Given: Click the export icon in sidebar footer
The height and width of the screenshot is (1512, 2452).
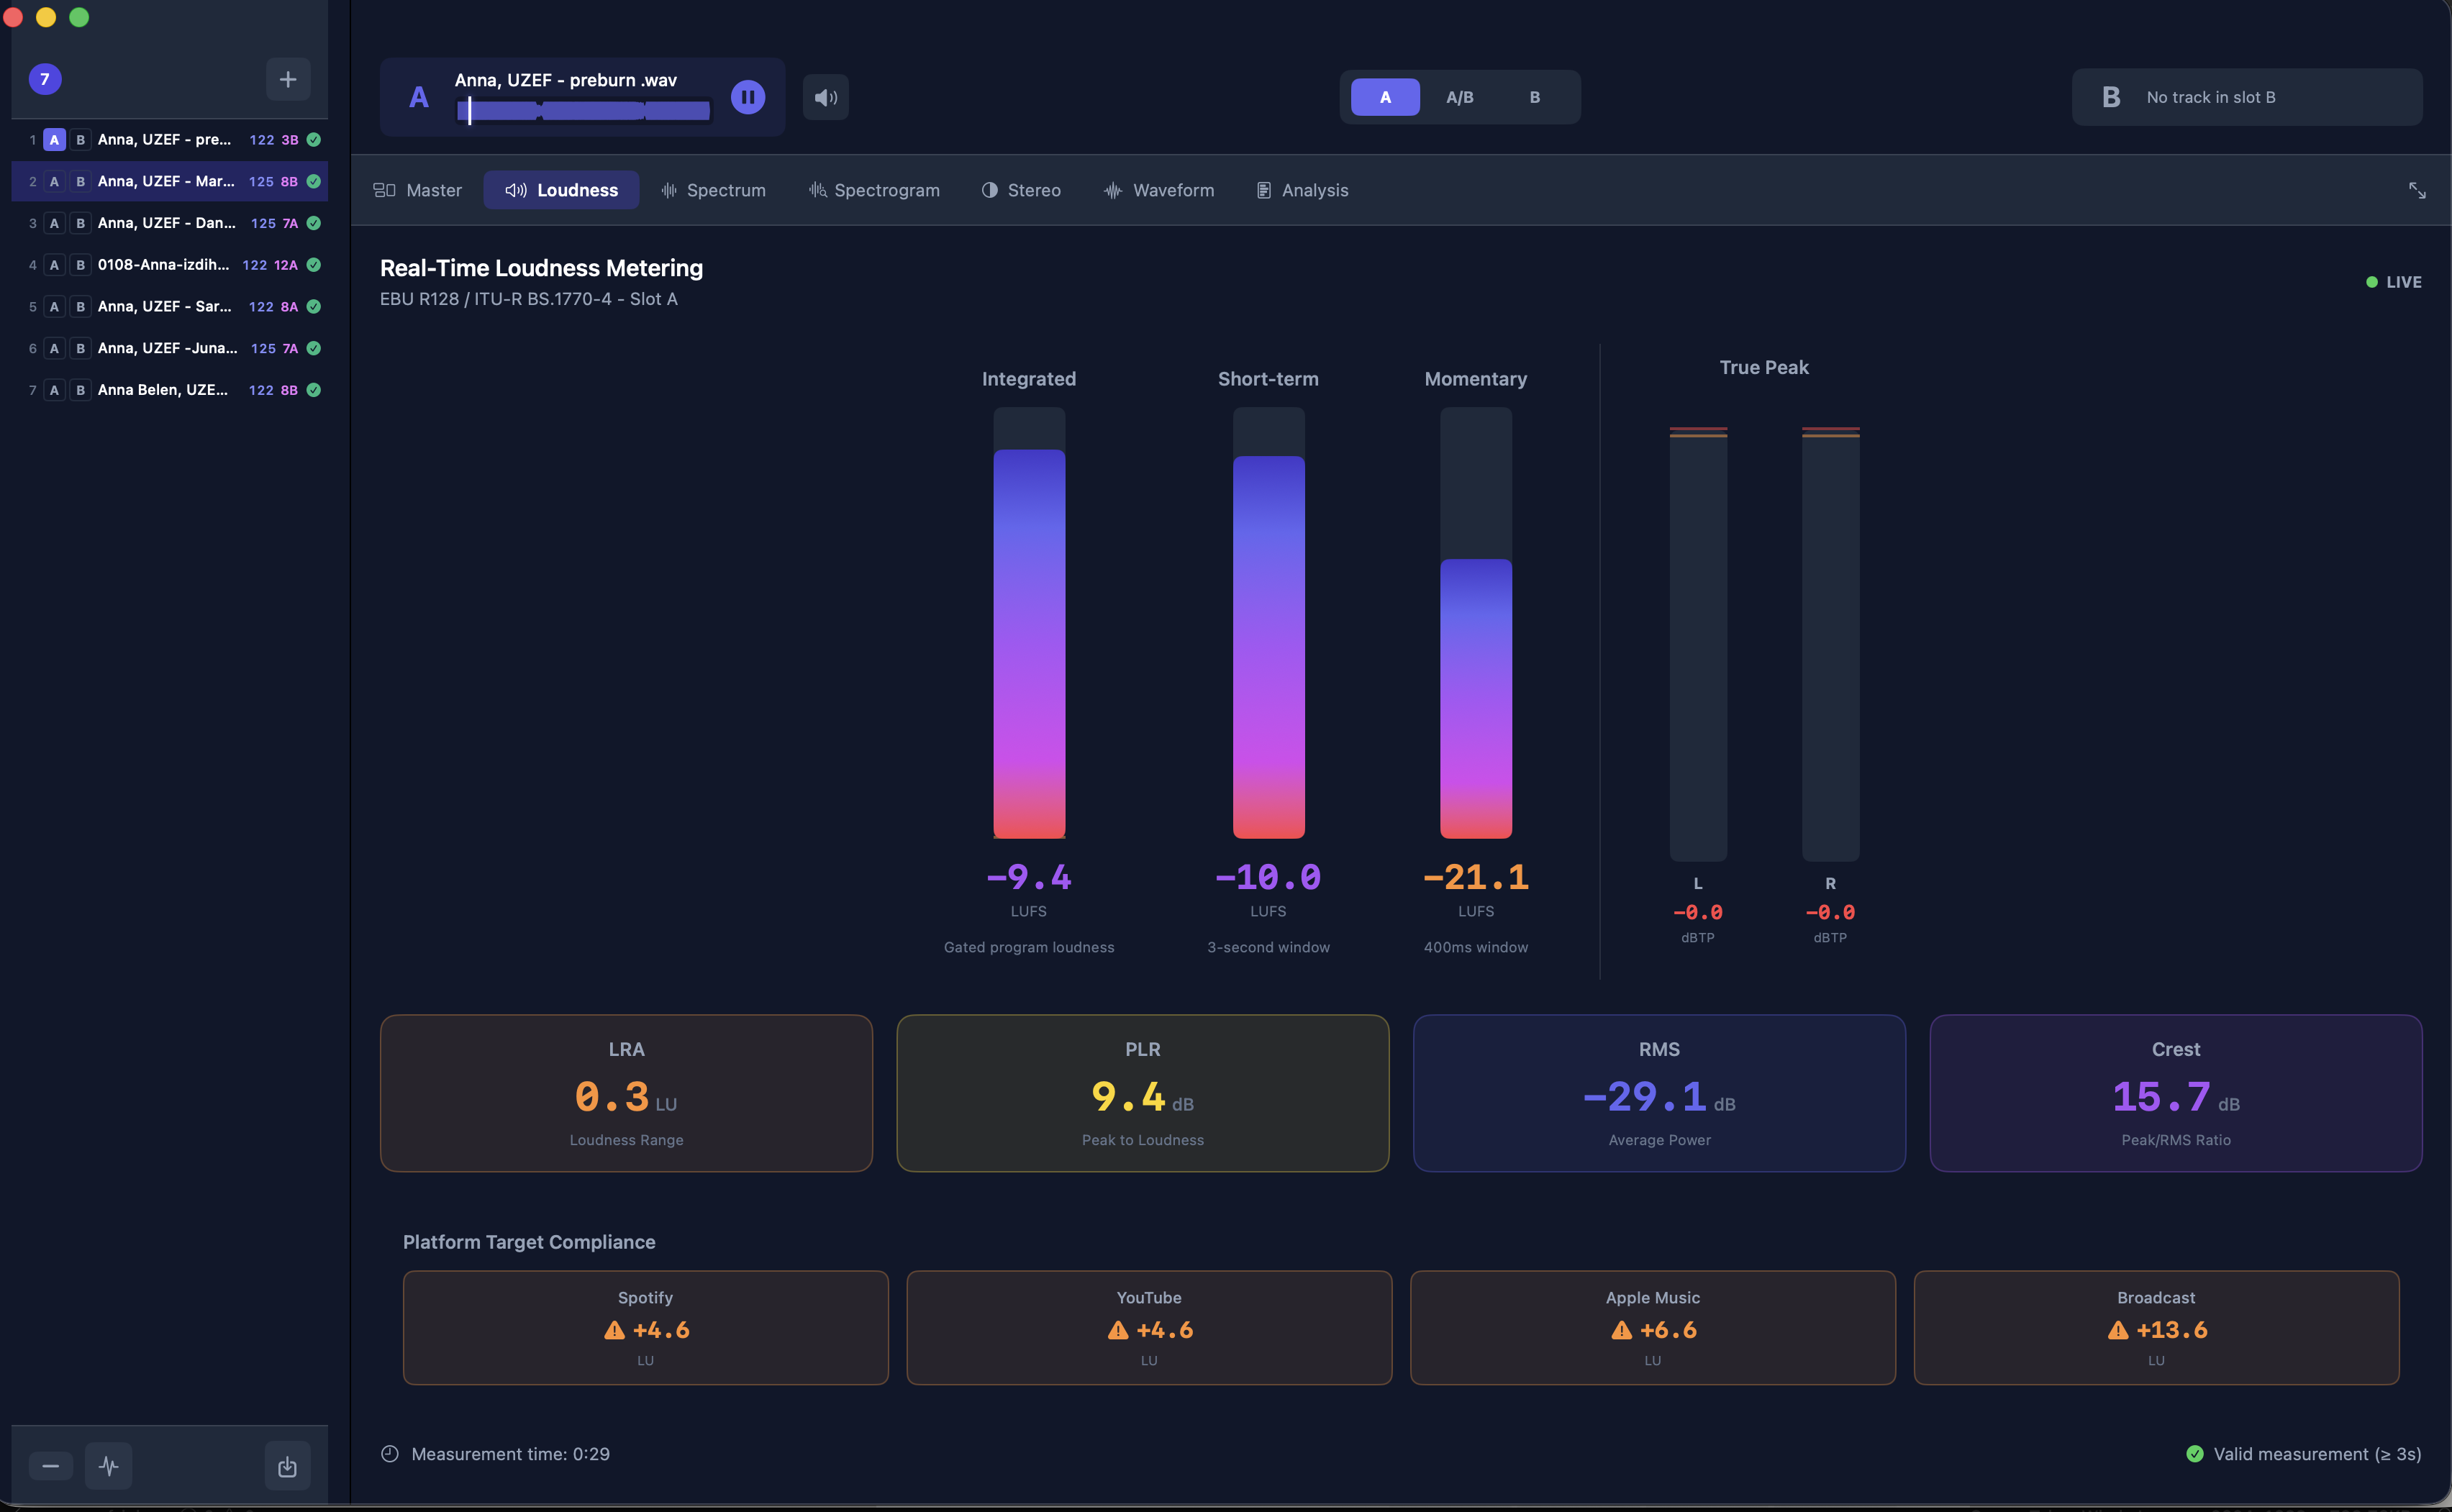Looking at the screenshot, I should coord(287,1466).
